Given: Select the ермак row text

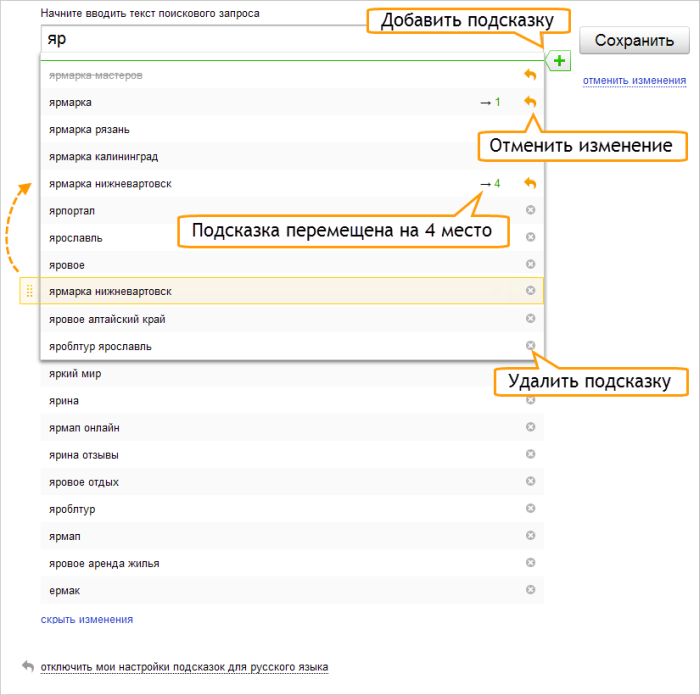Looking at the screenshot, I should coord(65,591).
